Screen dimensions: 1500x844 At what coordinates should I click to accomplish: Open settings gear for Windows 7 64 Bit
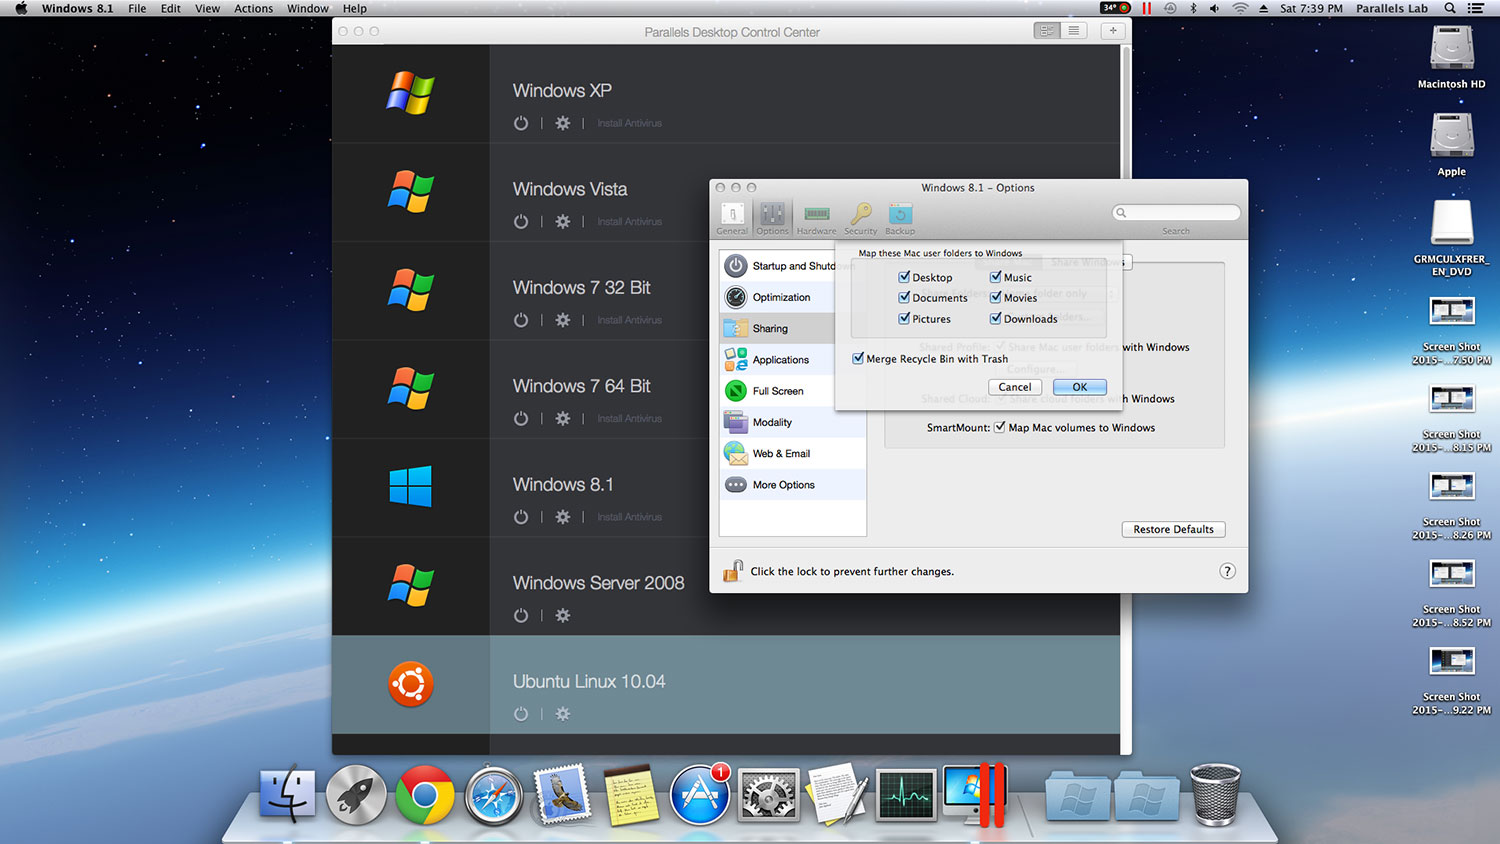pos(563,419)
